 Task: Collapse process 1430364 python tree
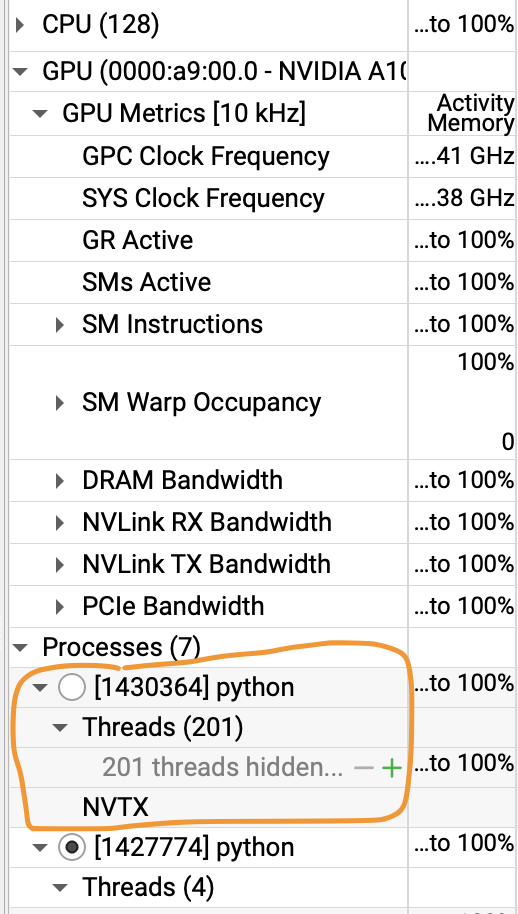(x=40, y=688)
